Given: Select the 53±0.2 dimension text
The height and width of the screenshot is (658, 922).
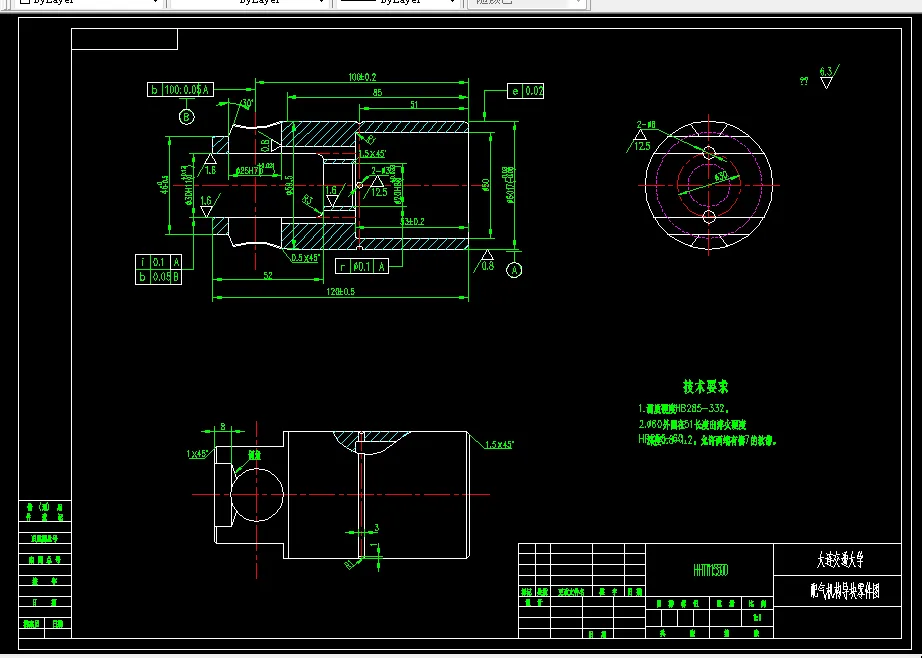Looking at the screenshot, I should click(412, 222).
